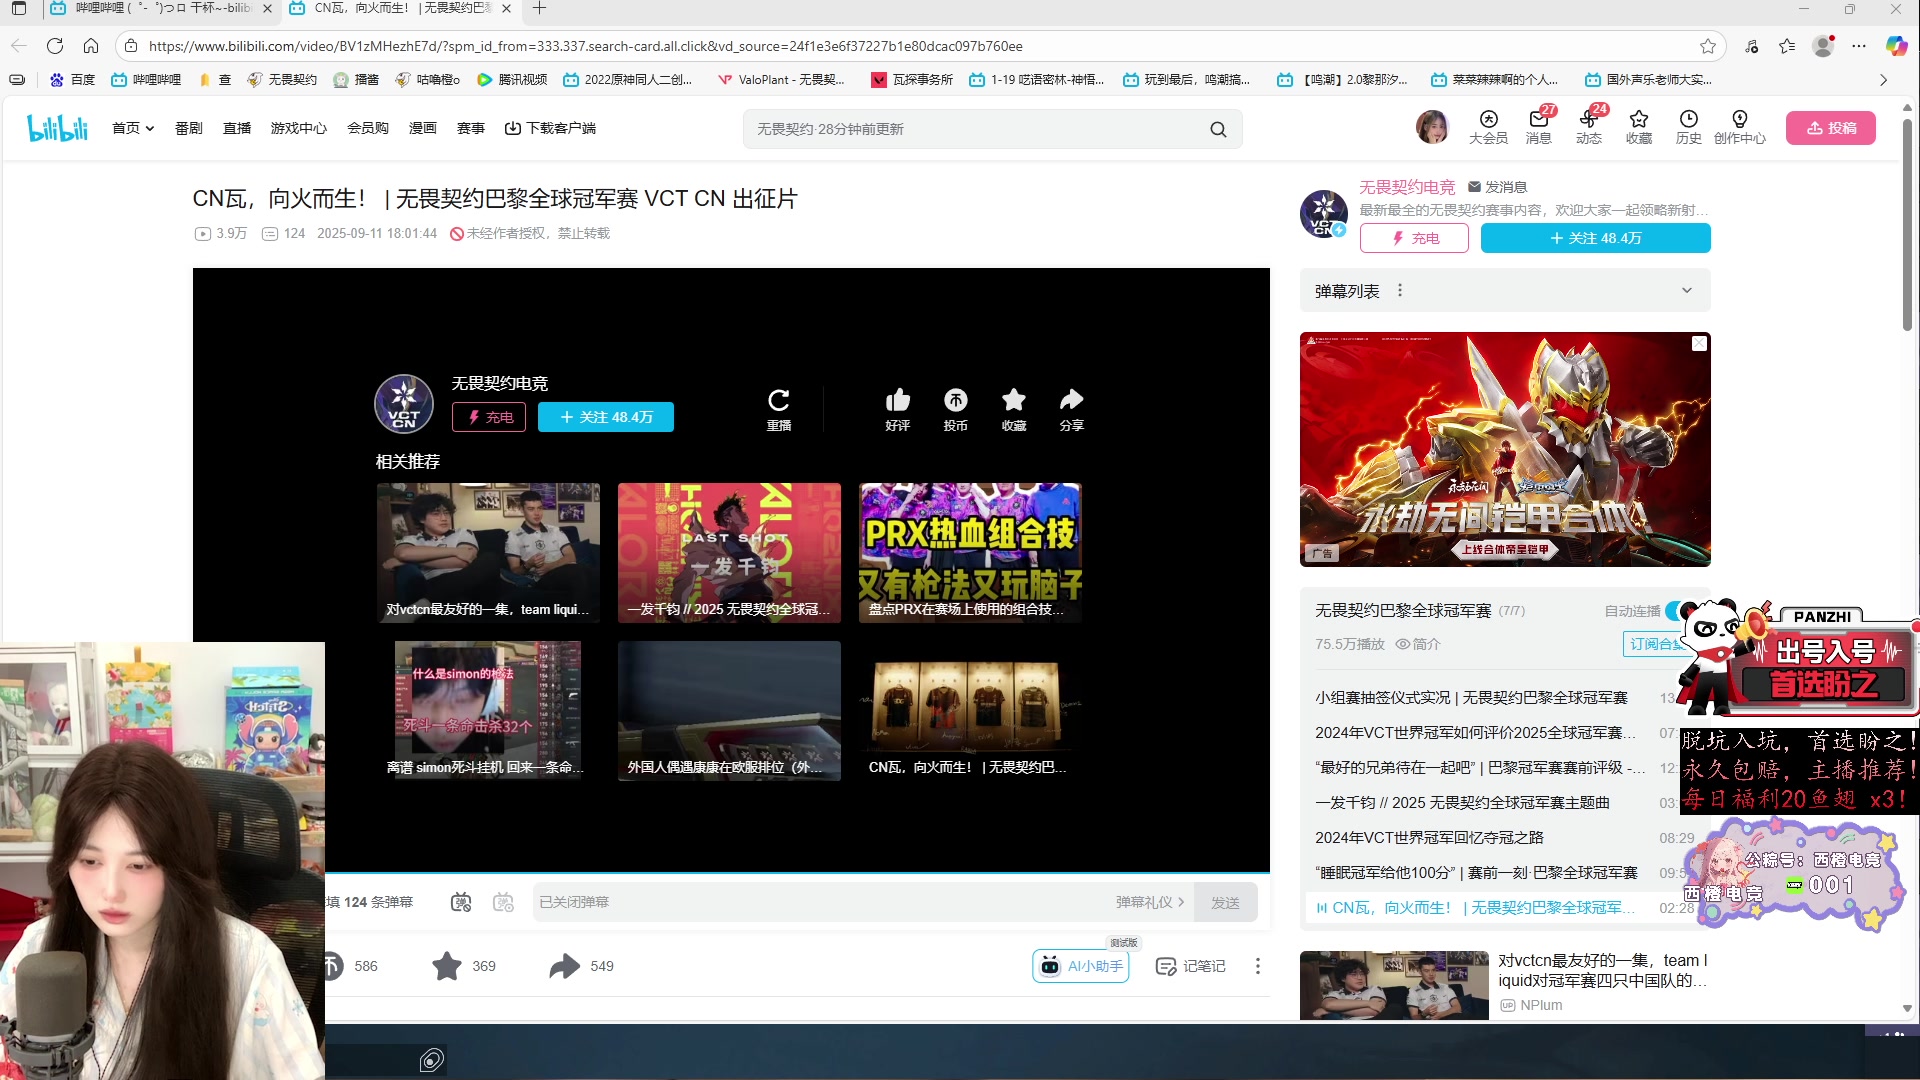Image resolution: width=1920 pixels, height=1080 pixels.
Task: Click the favorite star icon showing 369
Action: click(446, 966)
